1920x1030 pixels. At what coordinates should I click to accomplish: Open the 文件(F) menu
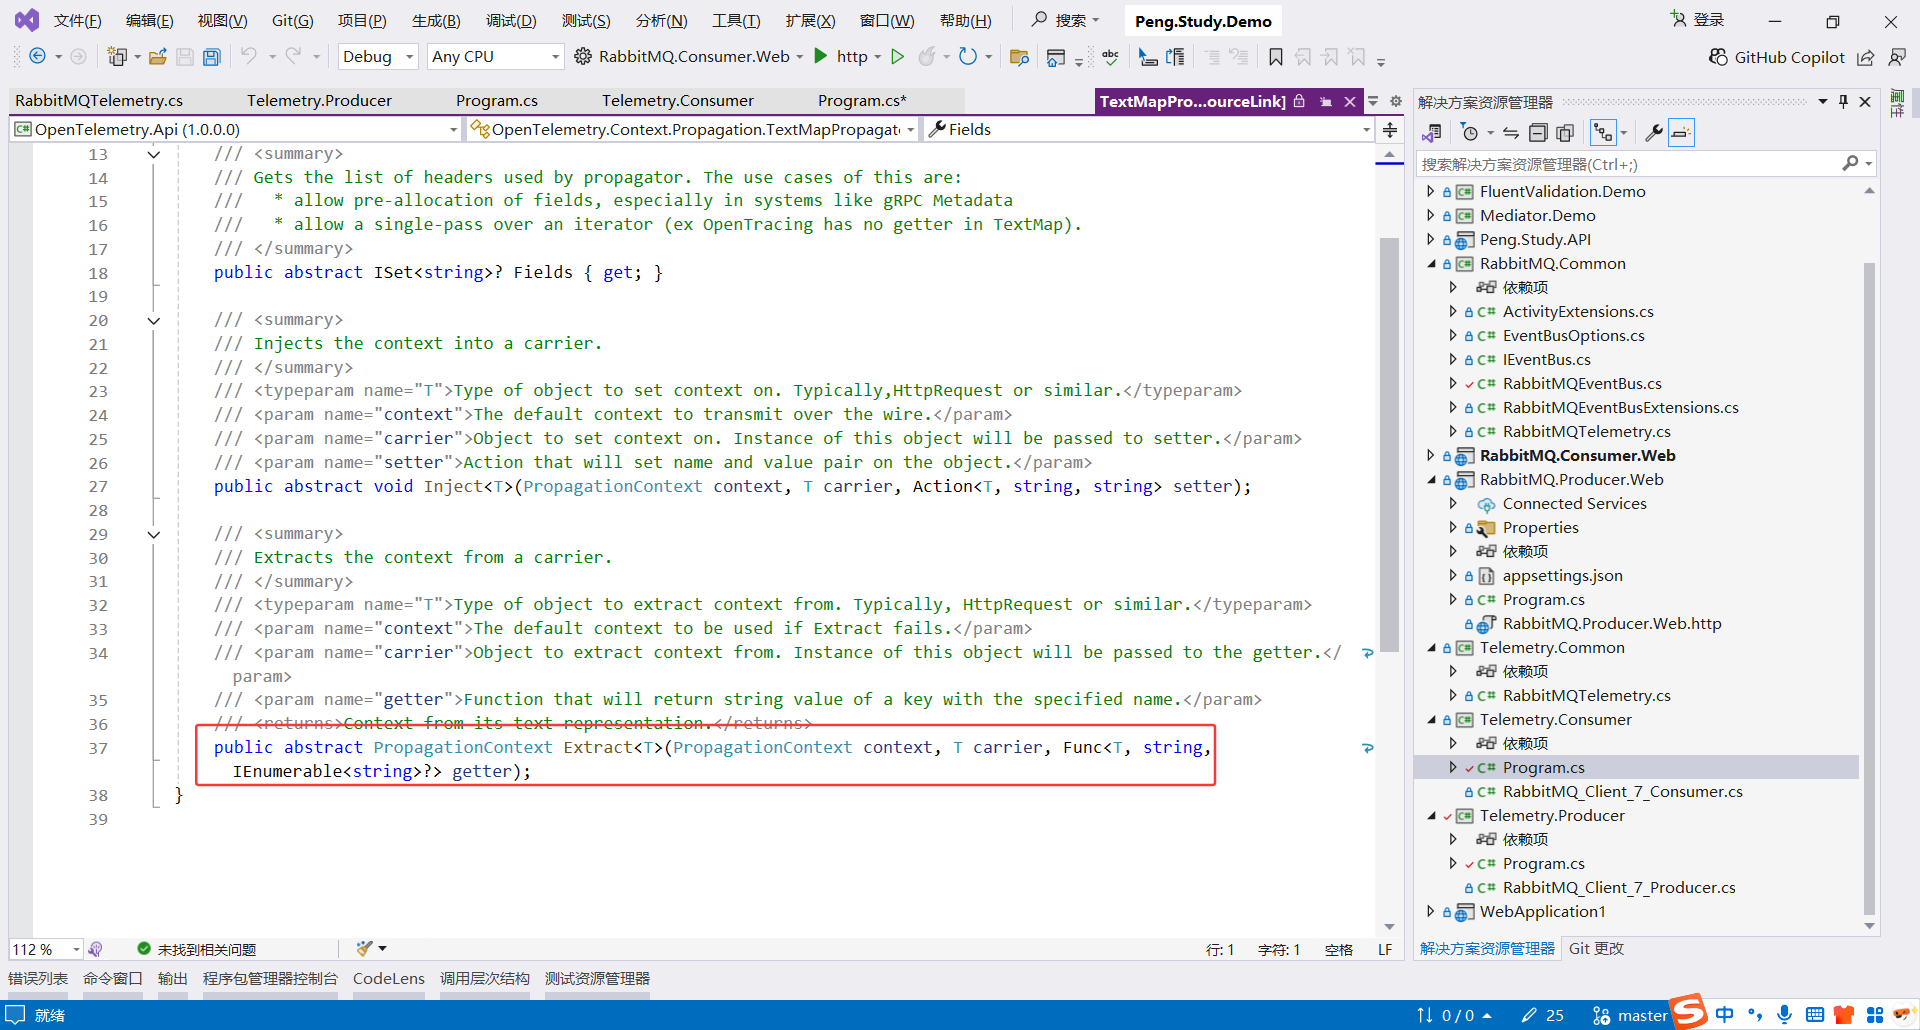pos(77,21)
